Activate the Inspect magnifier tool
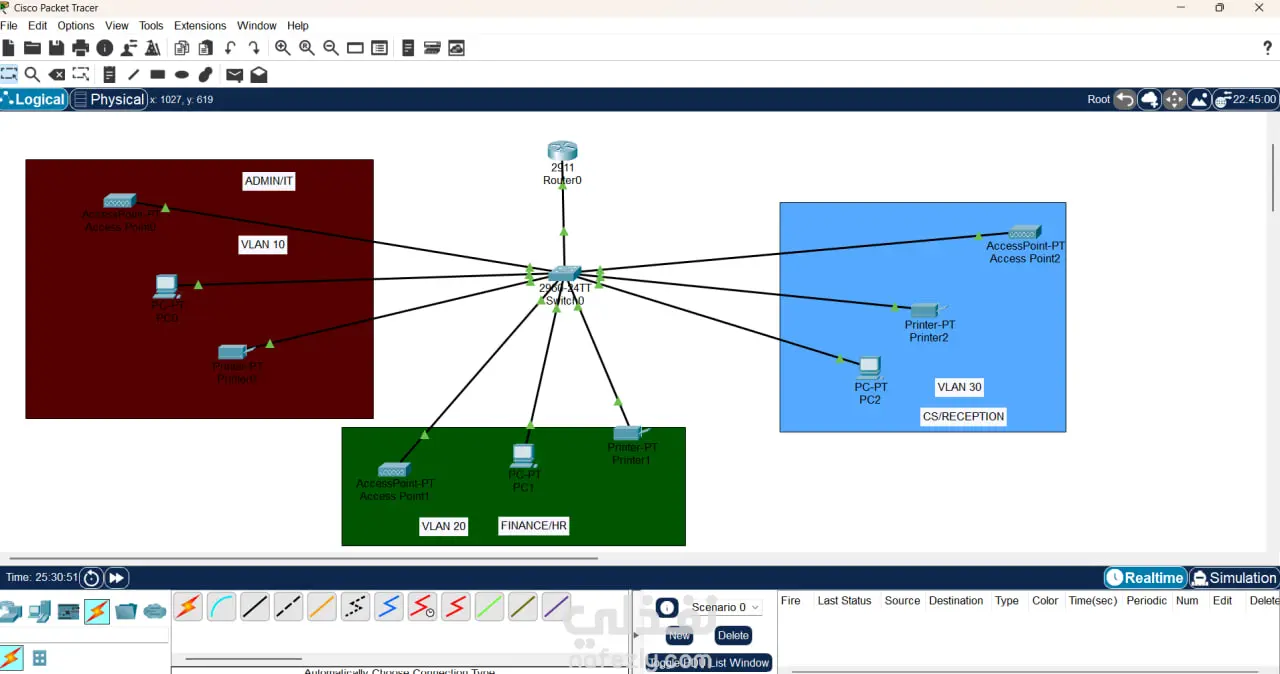1280x674 pixels. click(32, 74)
